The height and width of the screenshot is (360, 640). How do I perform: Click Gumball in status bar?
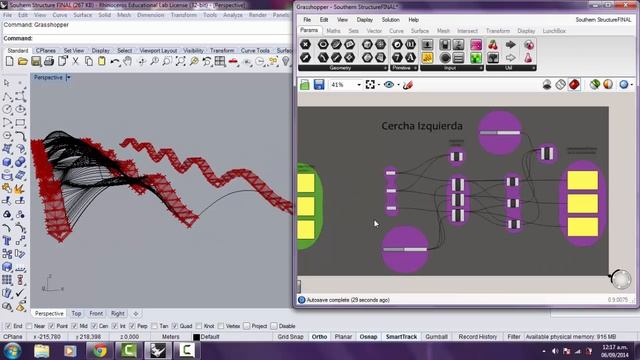(436, 337)
